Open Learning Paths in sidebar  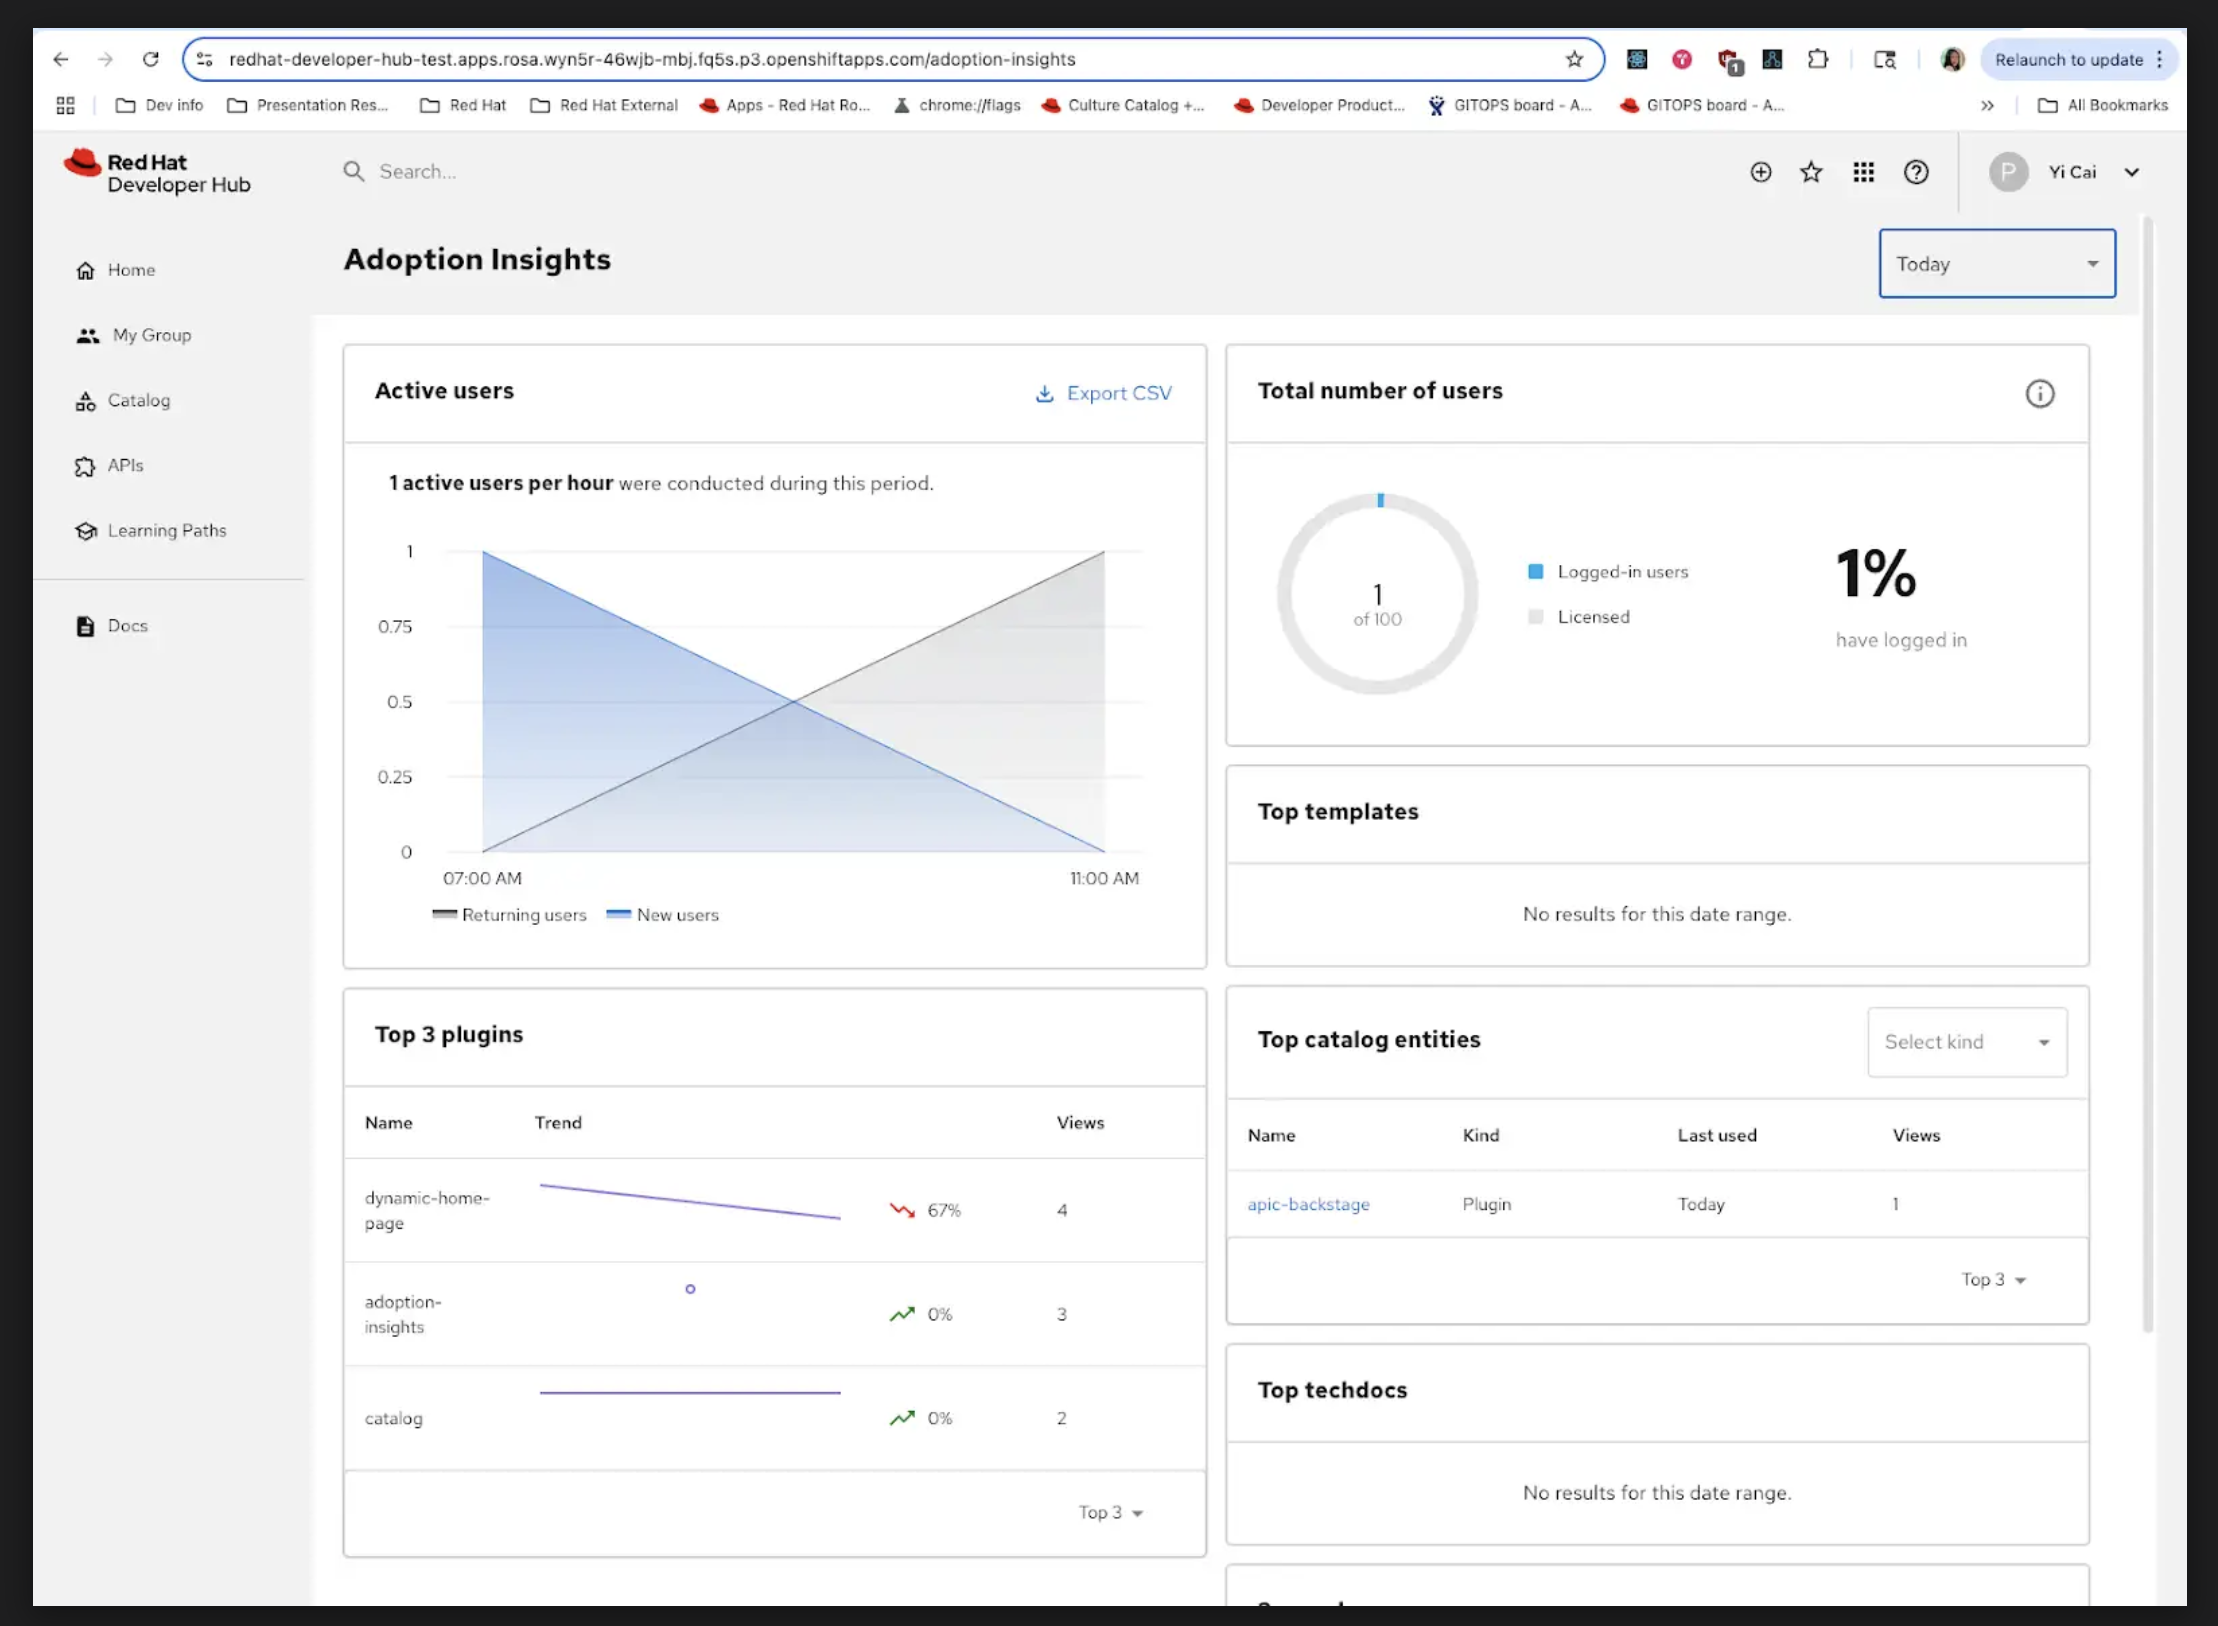pos(166,531)
